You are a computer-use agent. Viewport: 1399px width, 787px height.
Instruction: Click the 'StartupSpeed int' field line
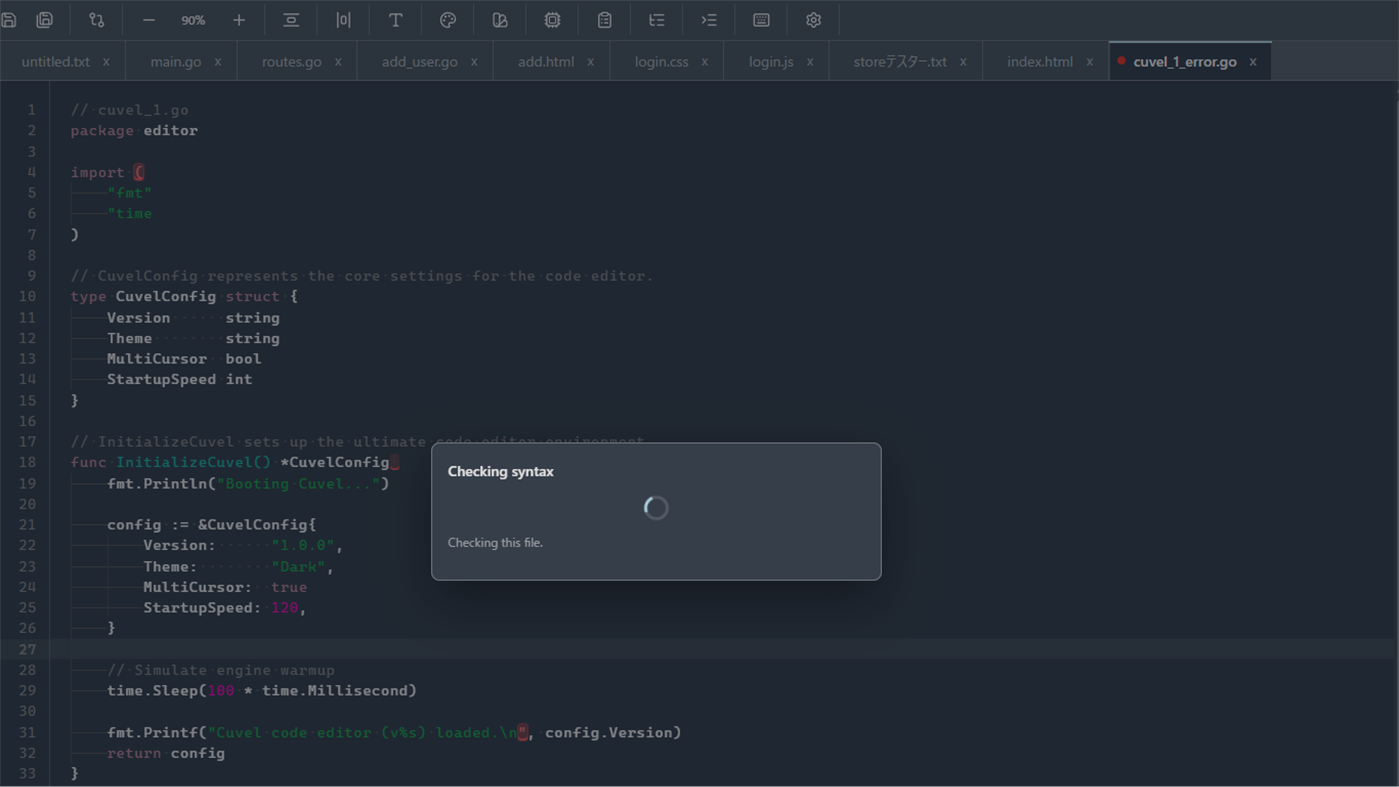coord(179,380)
